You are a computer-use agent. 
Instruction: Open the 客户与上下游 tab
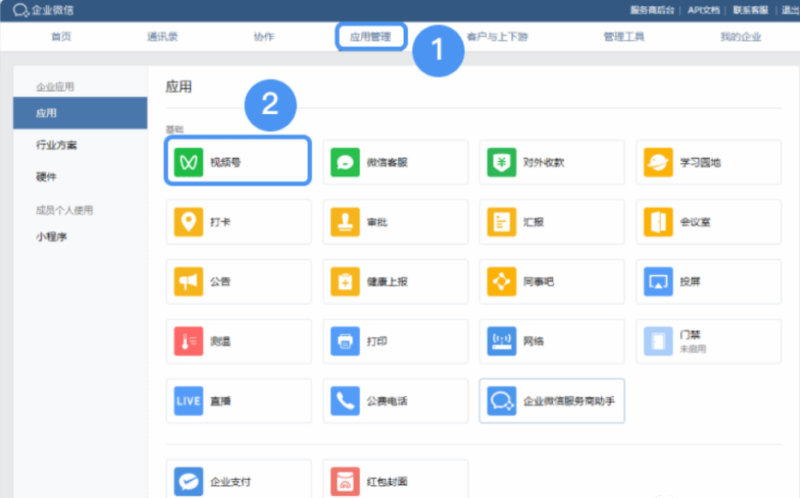tap(497, 37)
